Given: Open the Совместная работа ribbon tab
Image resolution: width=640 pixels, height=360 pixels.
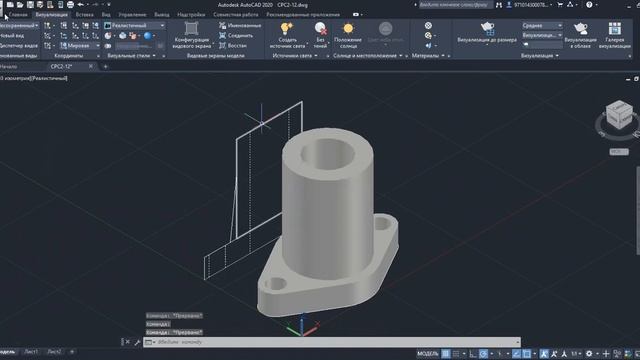Looking at the screenshot, I should (236, 15).
